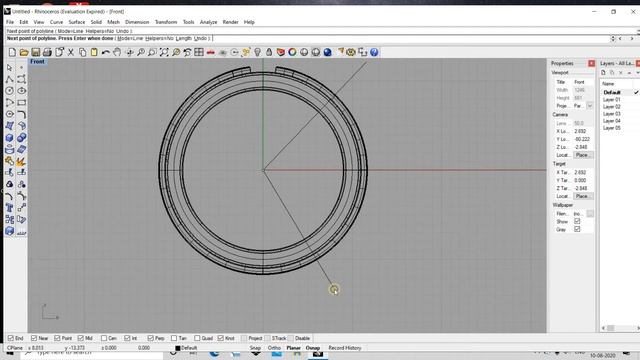Toggle the Knot osnap checkbox
Image resolution: width=640 pixels, height=360 pixels.
tap(221, 338)
